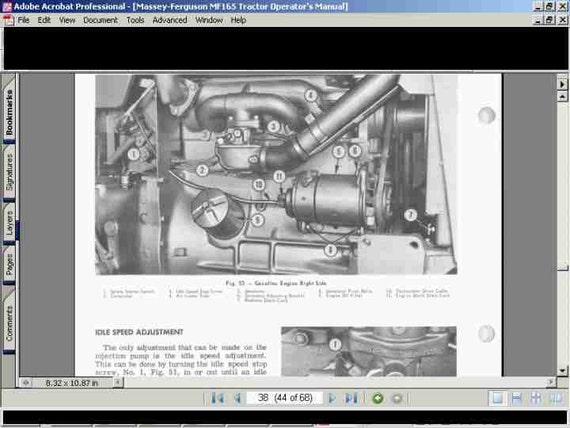Go to next view grey button
Viewport: 570px width, 428px height.
tap(397, 399)
